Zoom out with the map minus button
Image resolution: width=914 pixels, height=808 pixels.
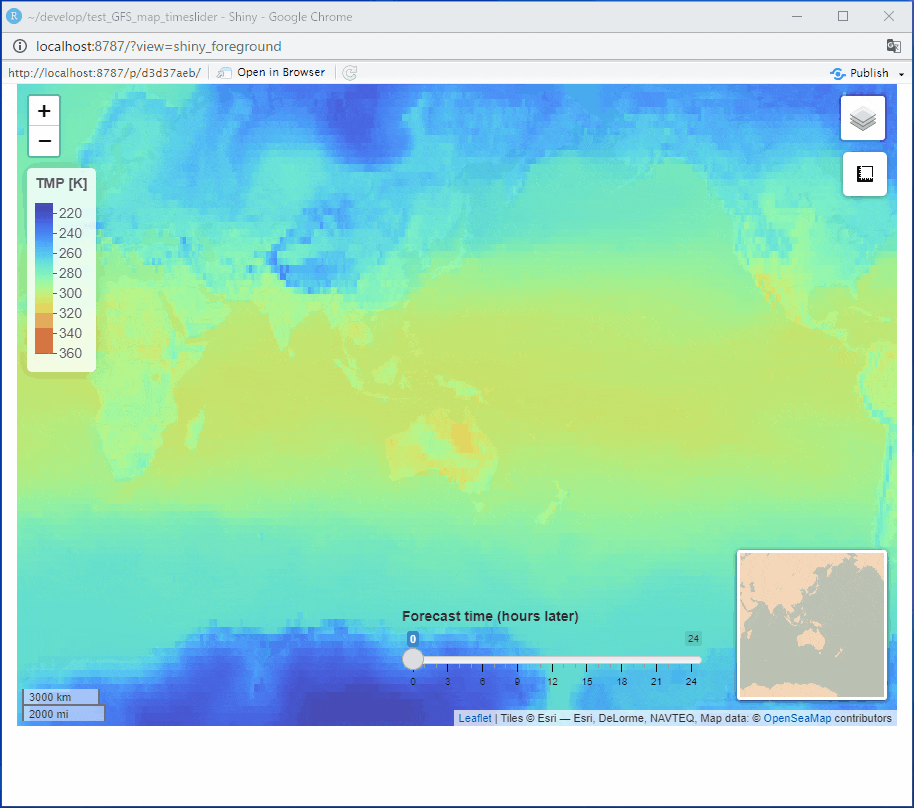[x=44, y=141]
